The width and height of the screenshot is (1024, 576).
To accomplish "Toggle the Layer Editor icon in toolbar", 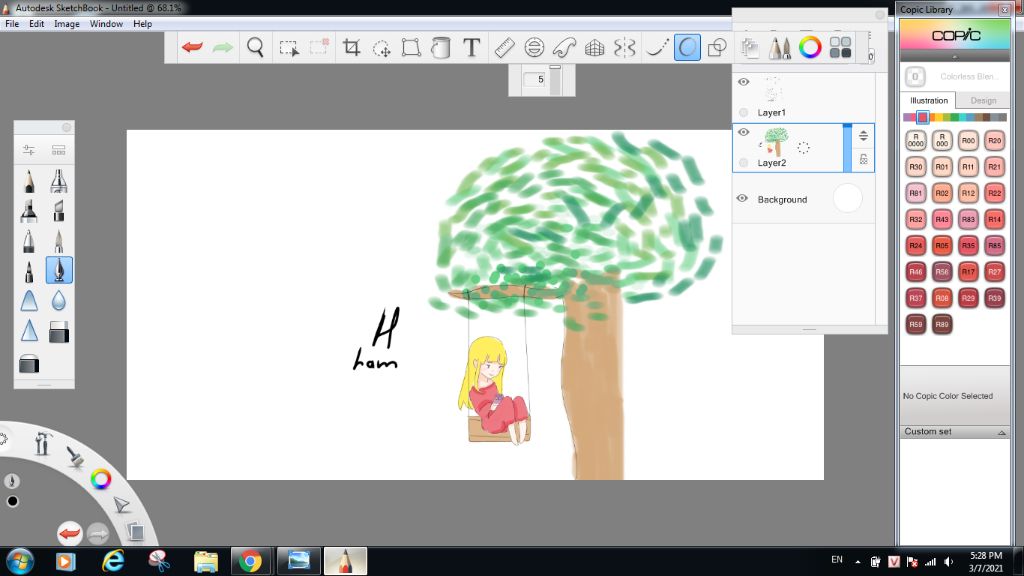I will 750,48.
